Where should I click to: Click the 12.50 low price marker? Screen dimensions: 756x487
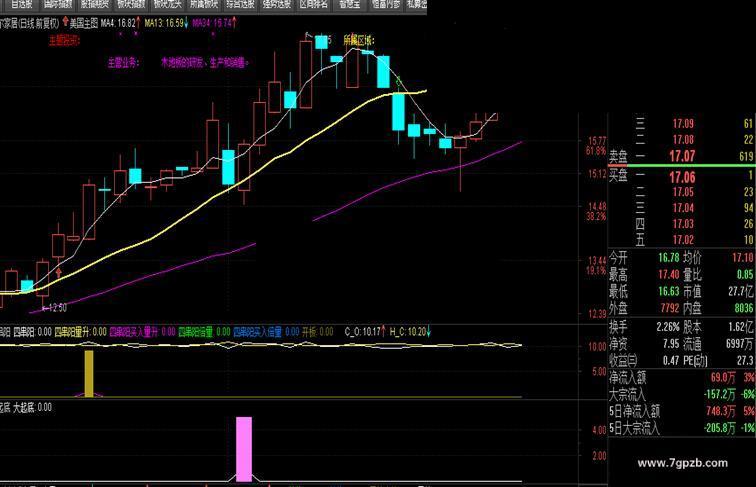pyautogui.click(x=57, y=308)
